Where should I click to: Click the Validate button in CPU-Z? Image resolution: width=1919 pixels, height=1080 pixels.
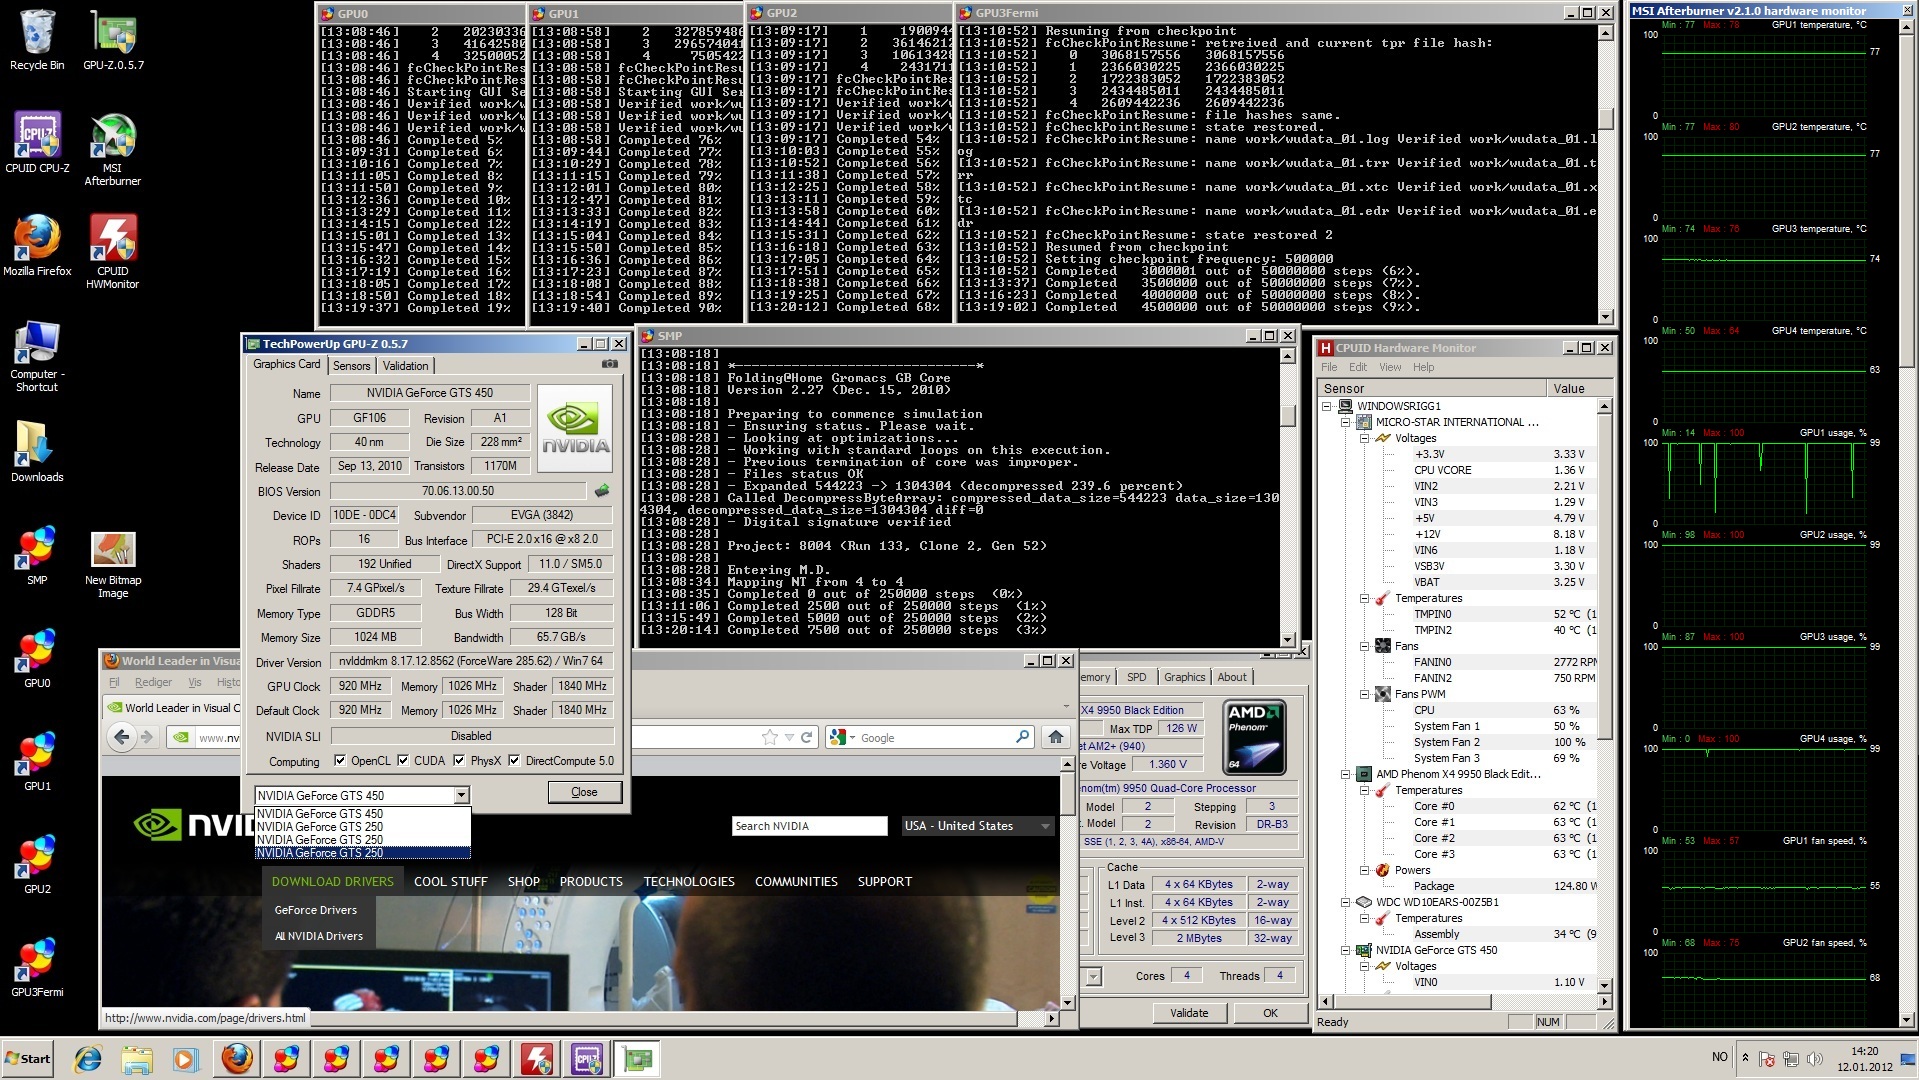[1189, 1013]
